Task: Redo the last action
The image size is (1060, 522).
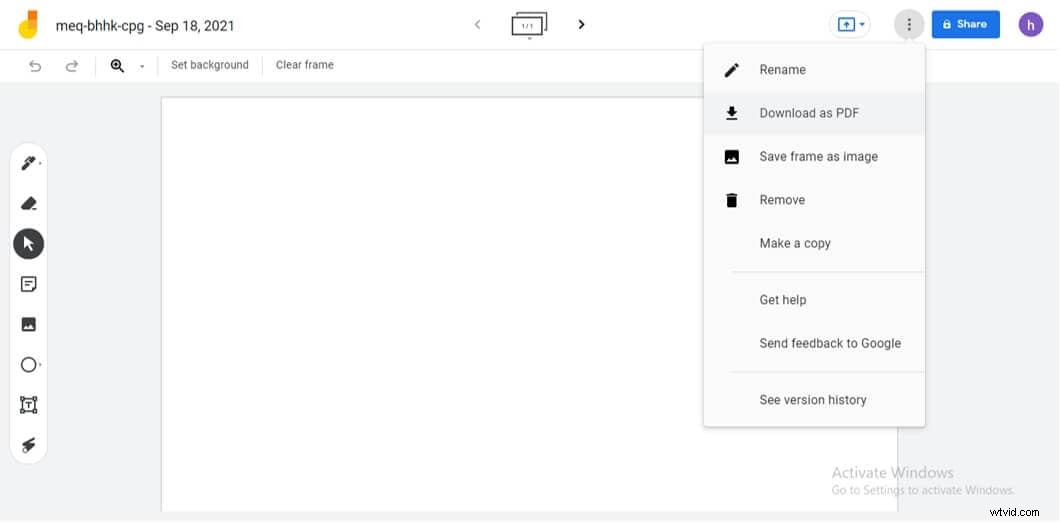Action: pos(71,66)
